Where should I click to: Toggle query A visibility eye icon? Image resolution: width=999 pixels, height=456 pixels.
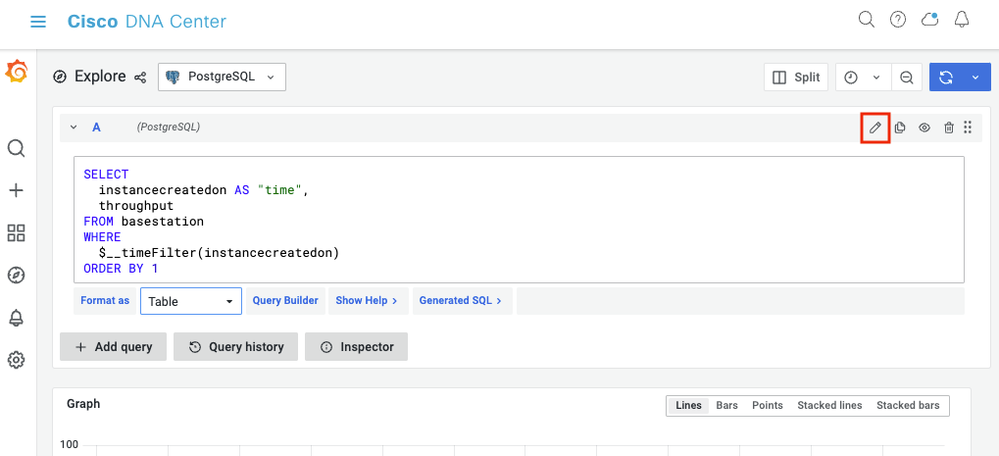point(924,127)
